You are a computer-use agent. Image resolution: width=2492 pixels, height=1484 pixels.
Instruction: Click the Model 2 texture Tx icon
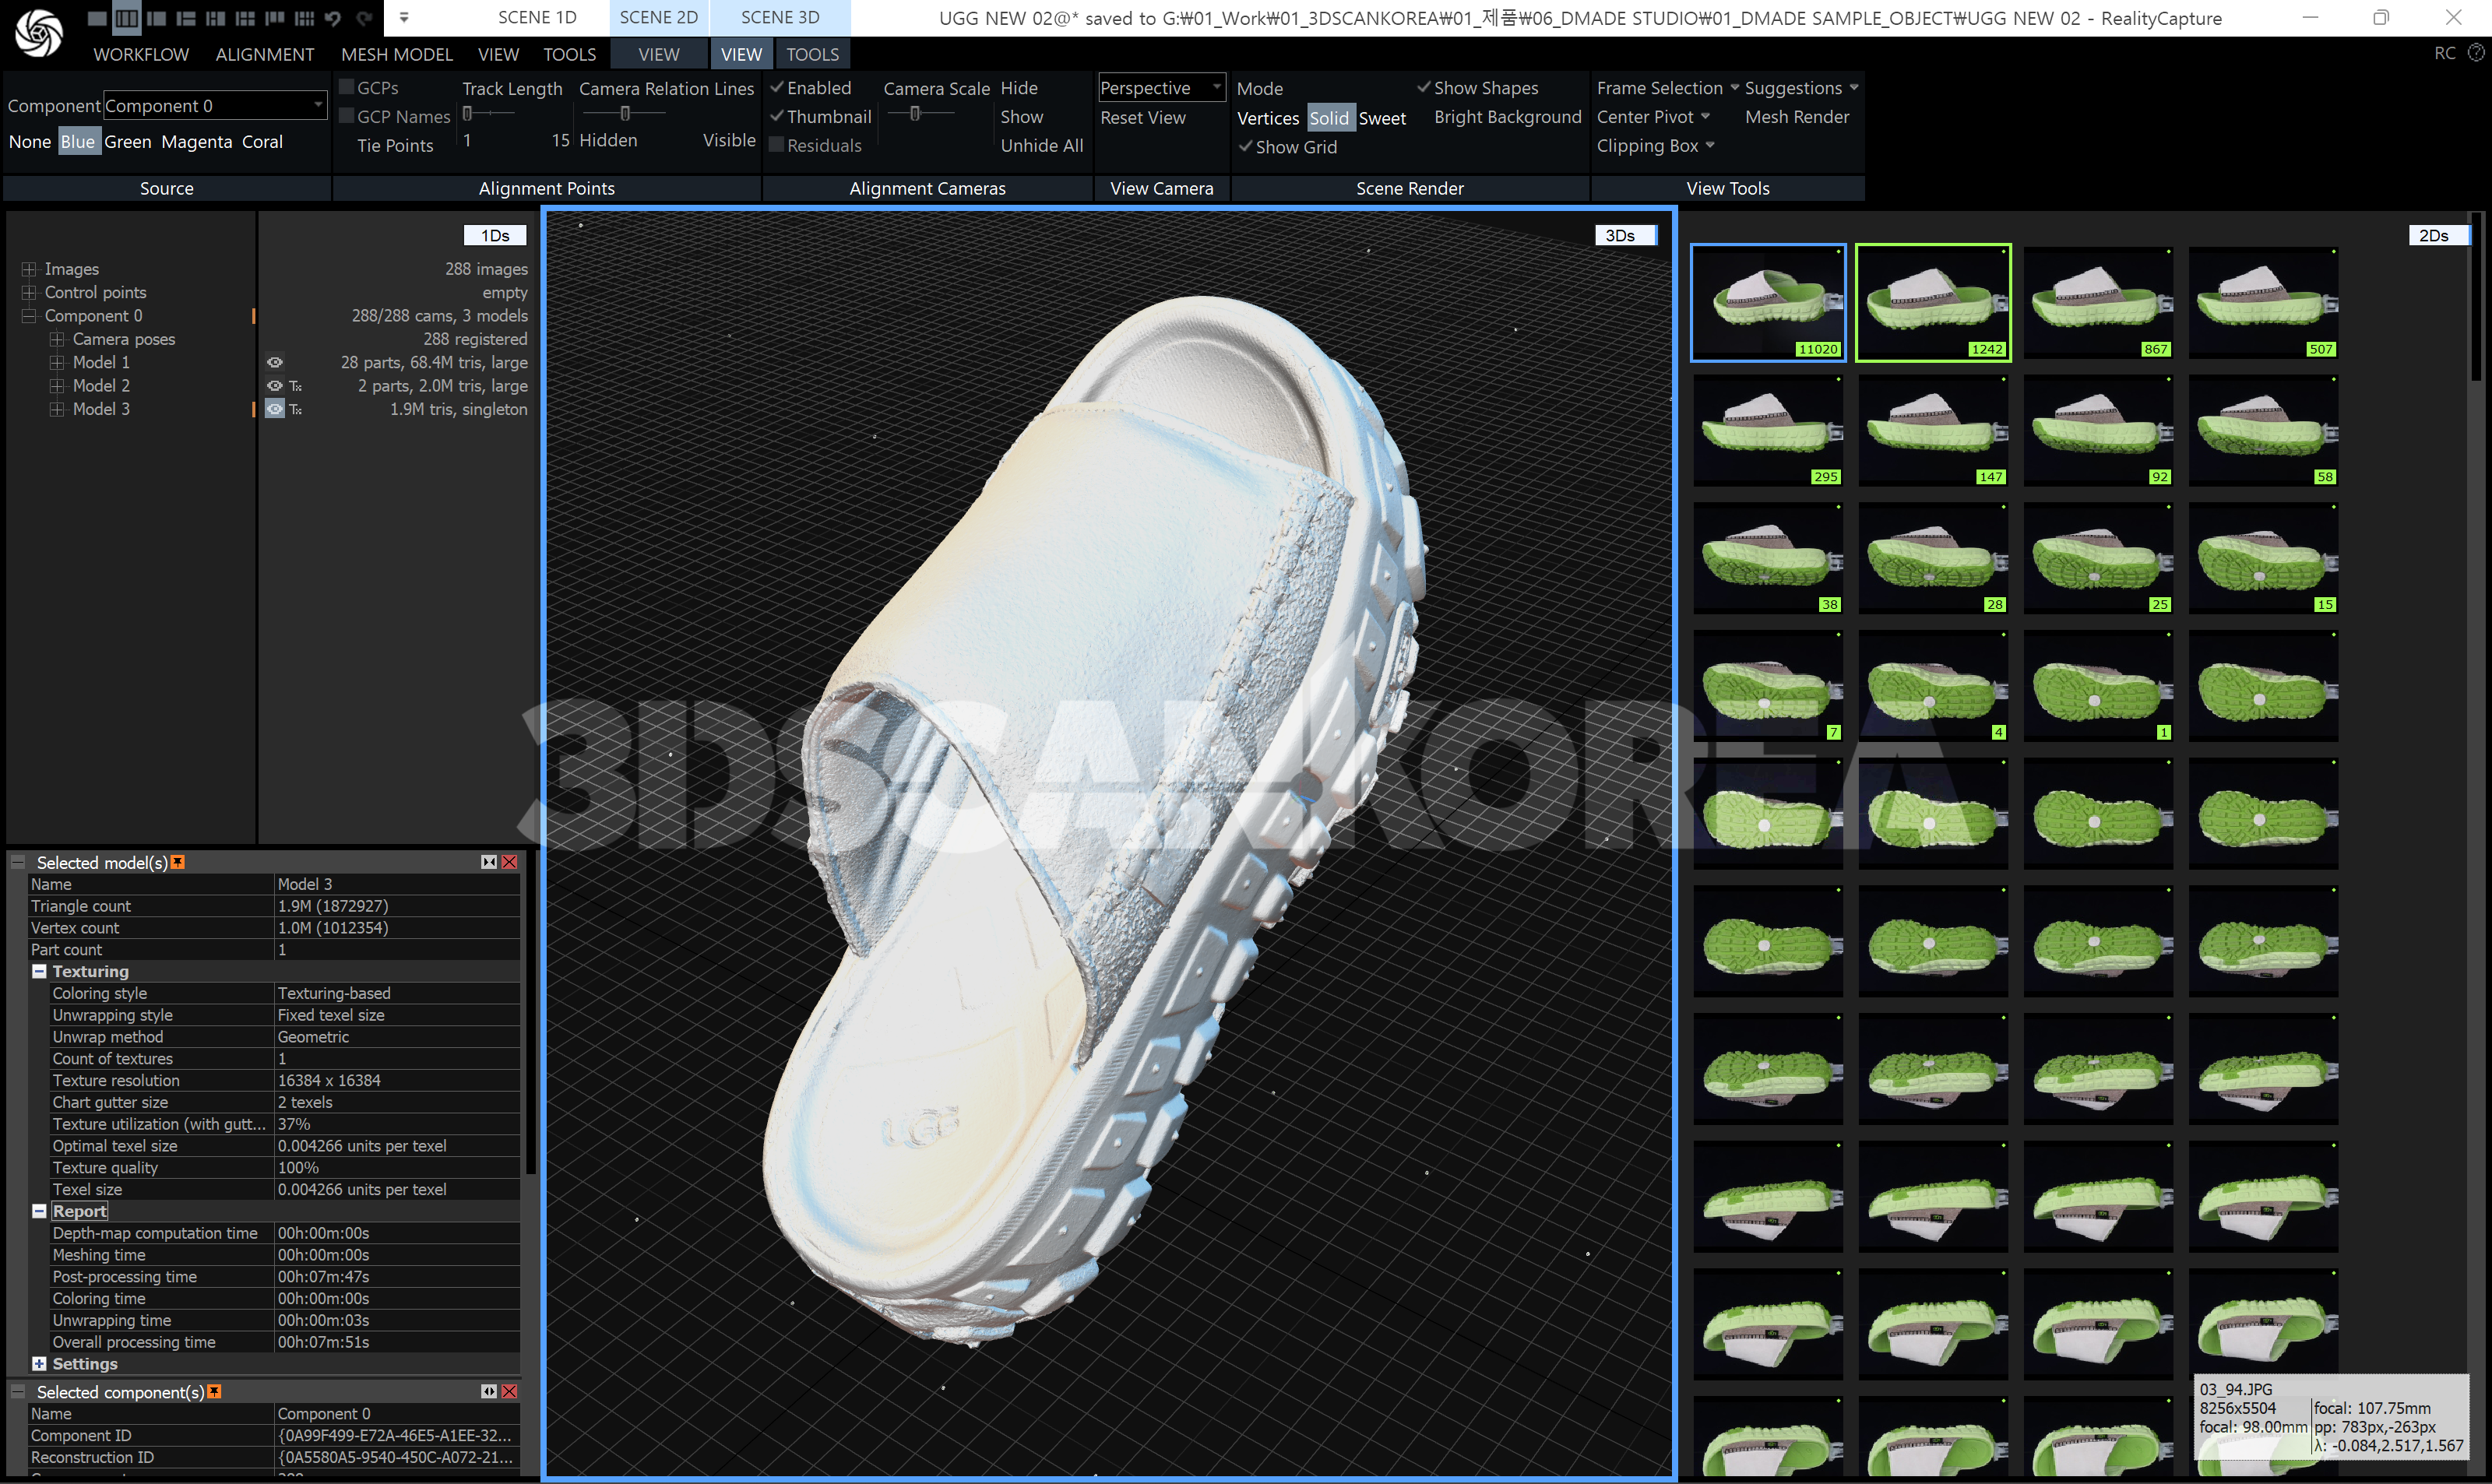(296, 386)
